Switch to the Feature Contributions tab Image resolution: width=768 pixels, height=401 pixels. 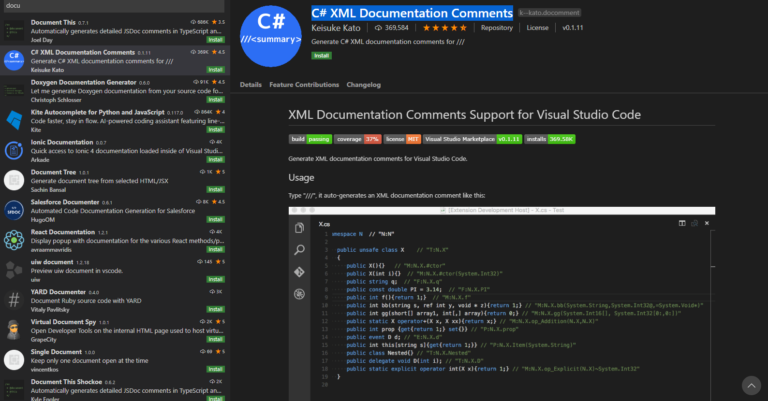(304, 85)
